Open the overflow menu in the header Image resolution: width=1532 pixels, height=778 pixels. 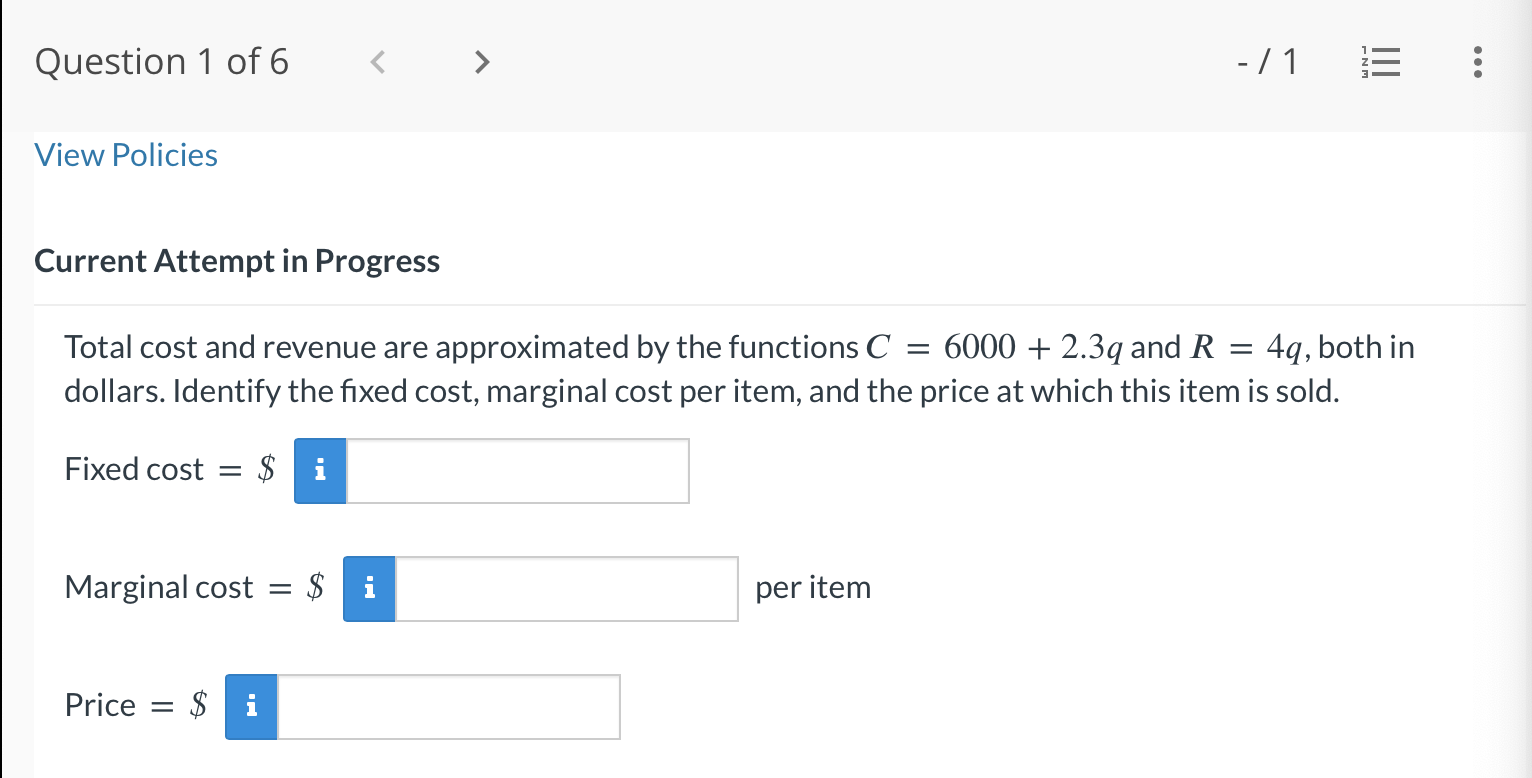tap(1477, 62)
